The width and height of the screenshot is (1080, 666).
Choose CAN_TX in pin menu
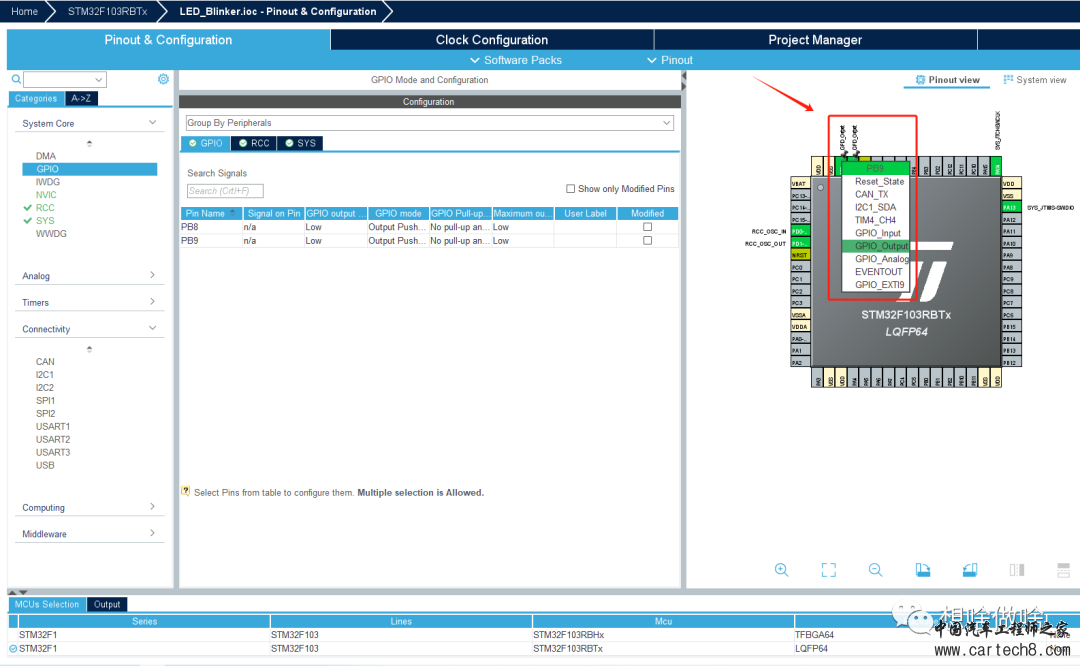point(875,194)
